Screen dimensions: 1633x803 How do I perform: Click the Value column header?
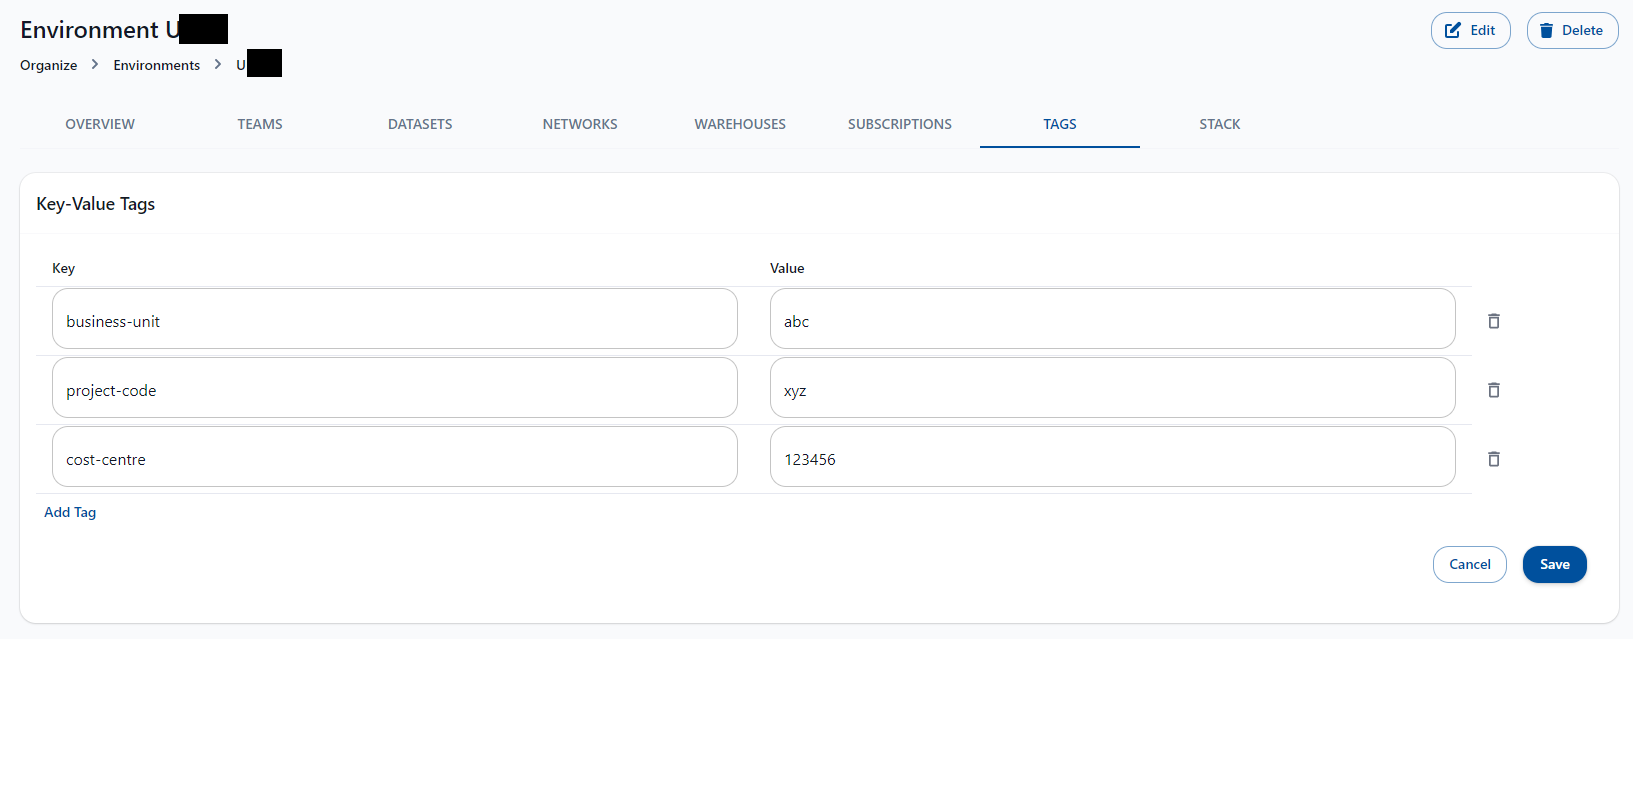787,268
